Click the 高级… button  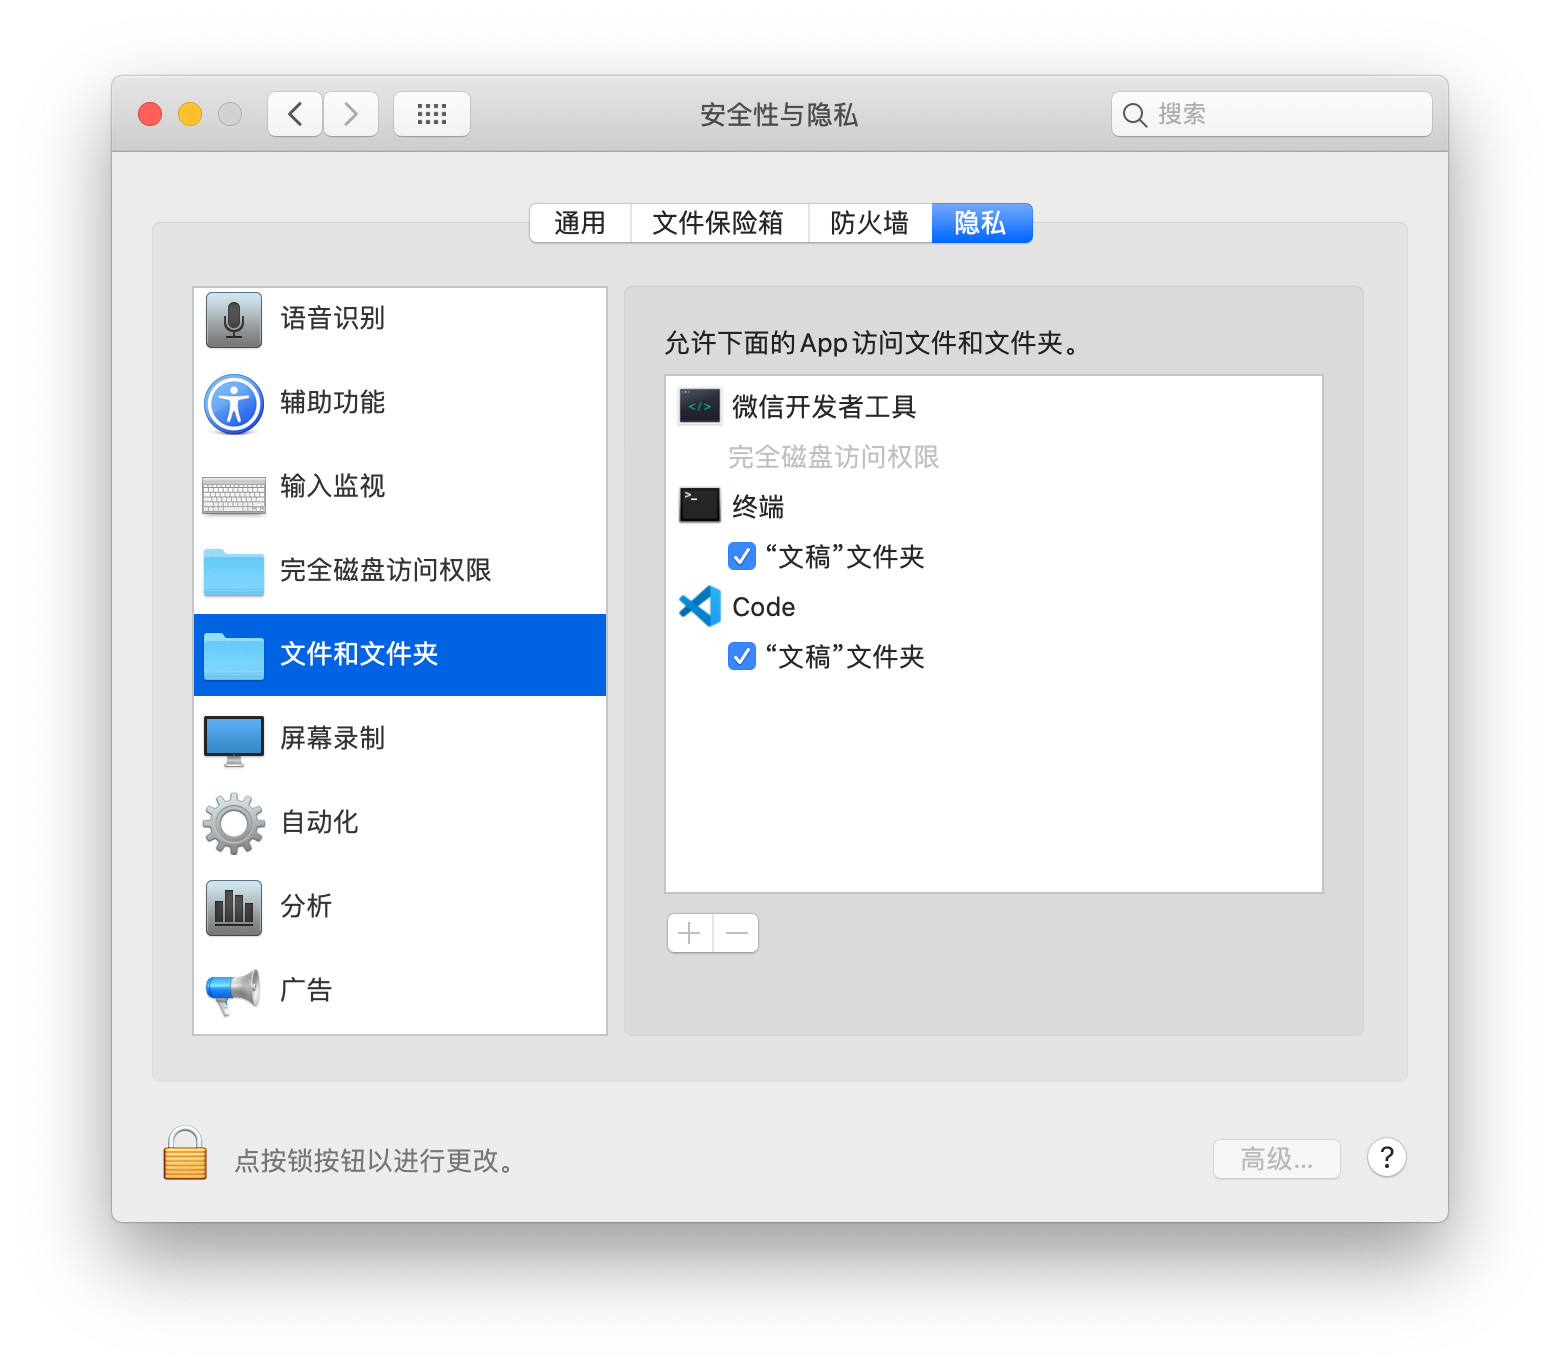[x=1277, y=1159]
